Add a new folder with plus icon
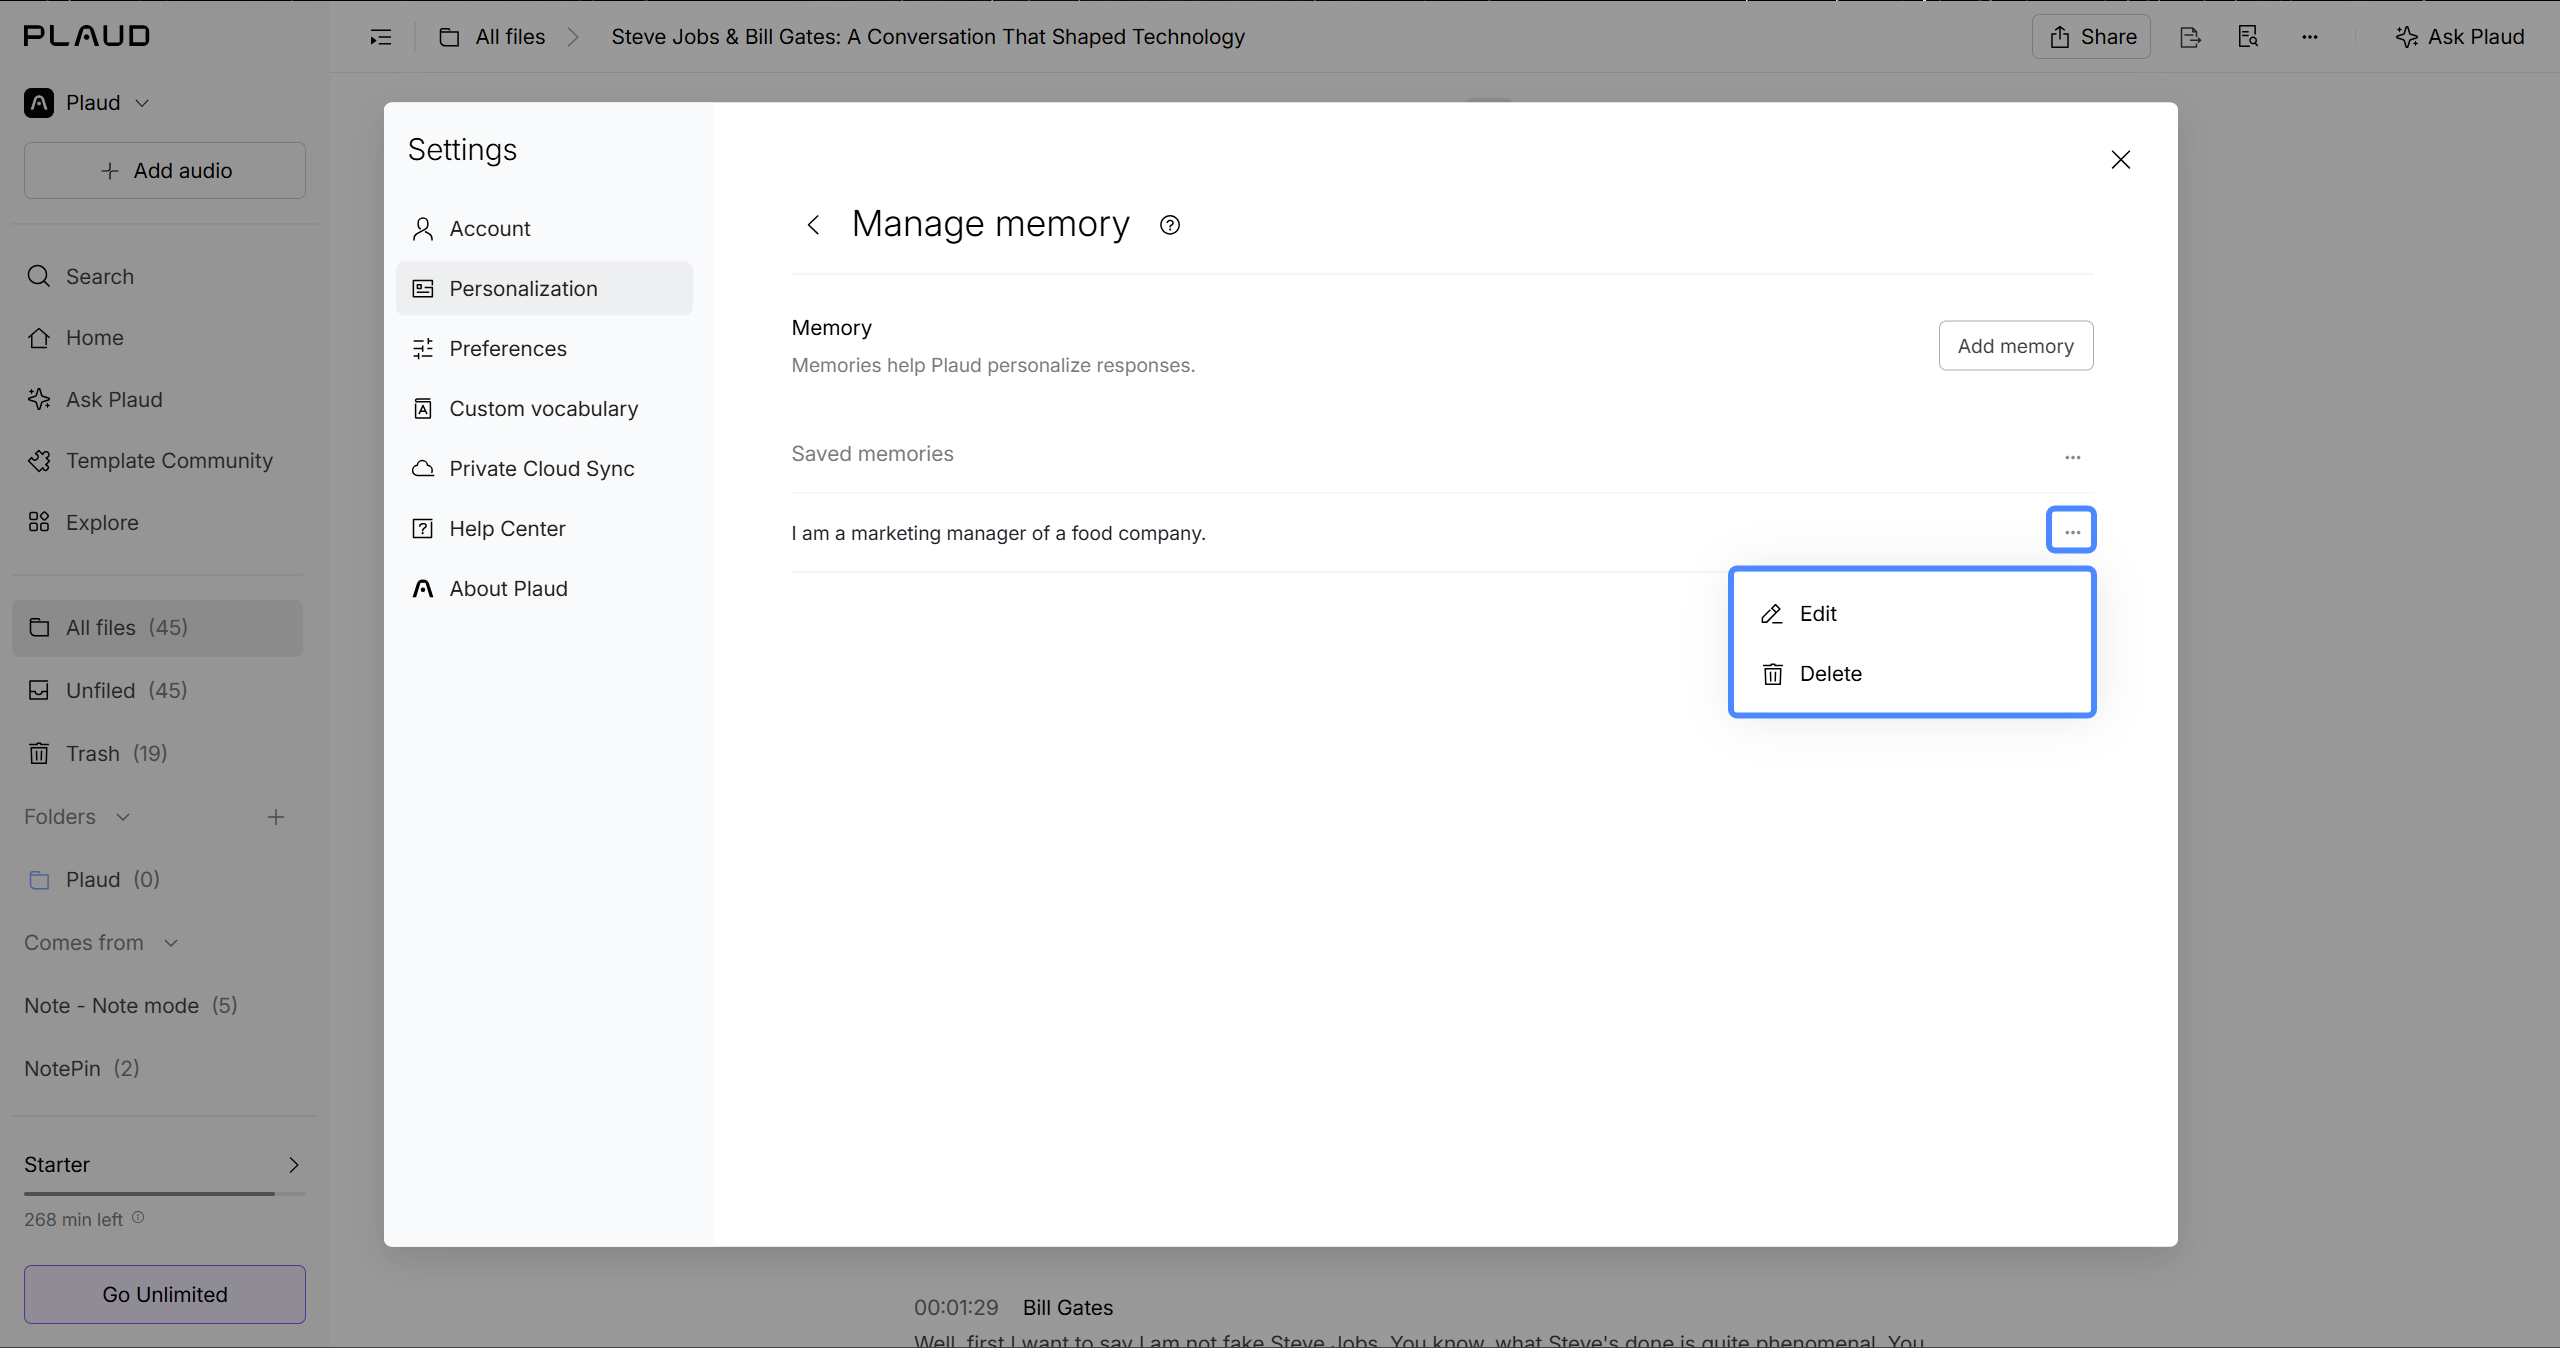This screenshot has width=2560, height=1348. coord(276,817)
